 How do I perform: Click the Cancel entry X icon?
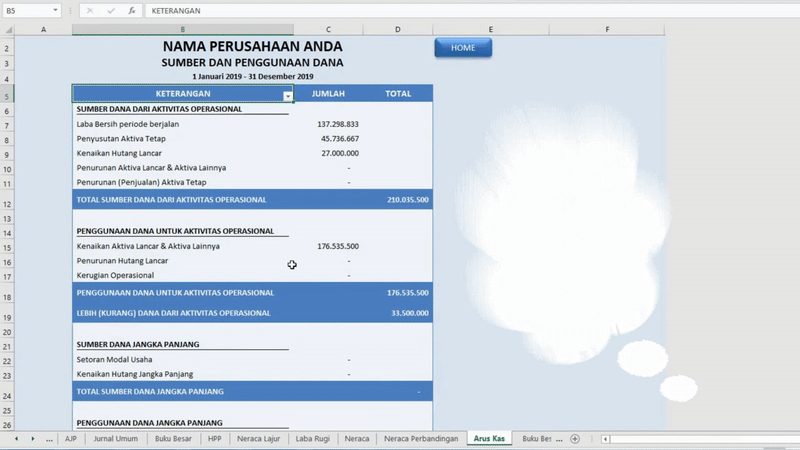(90, 10)
